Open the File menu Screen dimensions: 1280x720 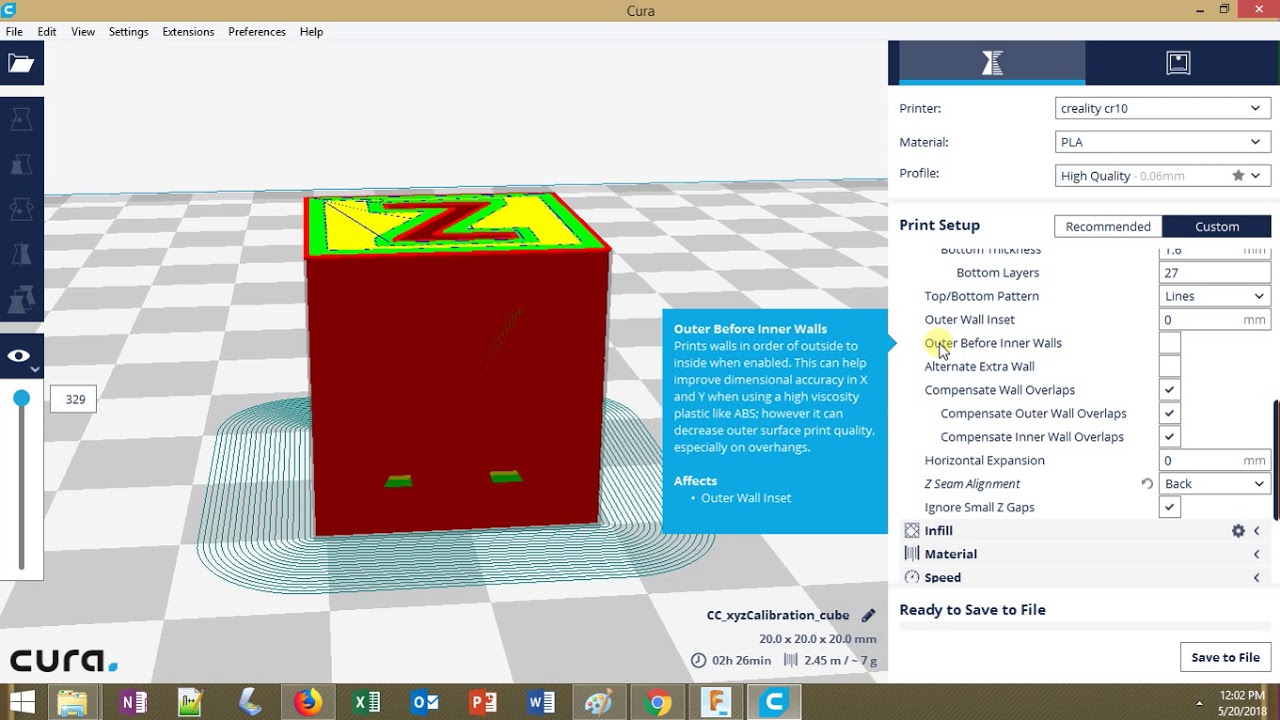pos(14,32)
